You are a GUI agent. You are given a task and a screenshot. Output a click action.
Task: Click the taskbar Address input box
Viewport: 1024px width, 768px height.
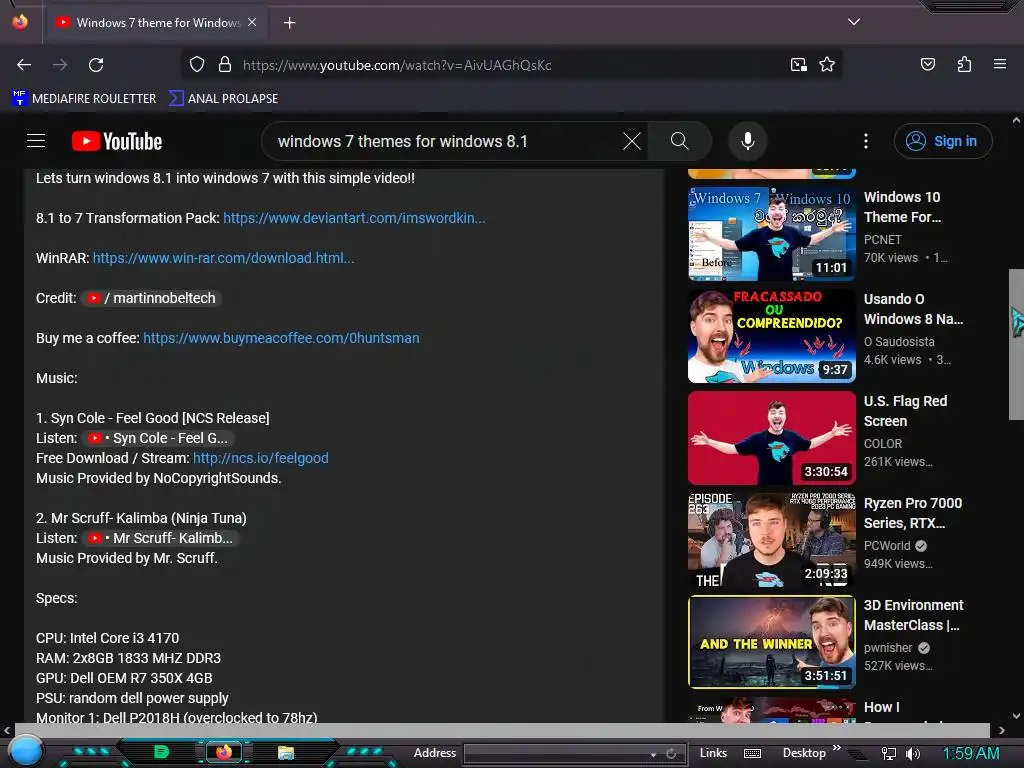[556, 754]
